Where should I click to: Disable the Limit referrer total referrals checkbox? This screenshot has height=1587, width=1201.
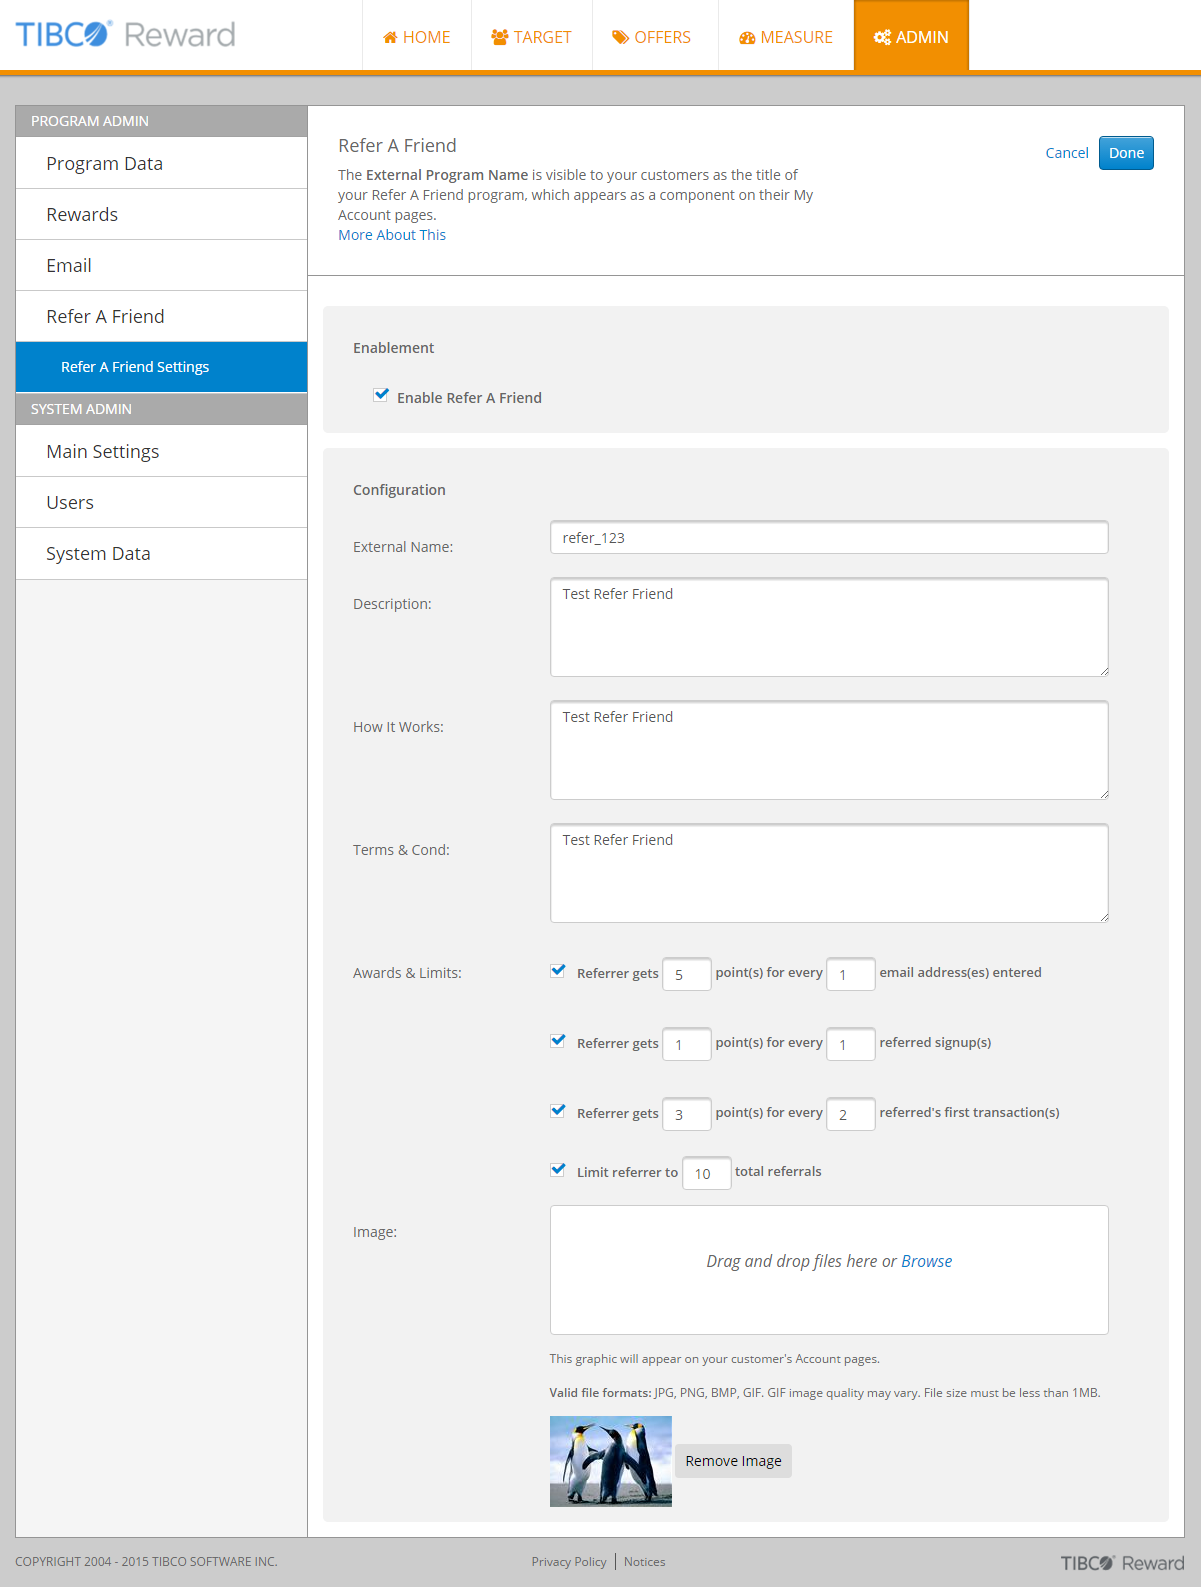(x=558, y=1170)
